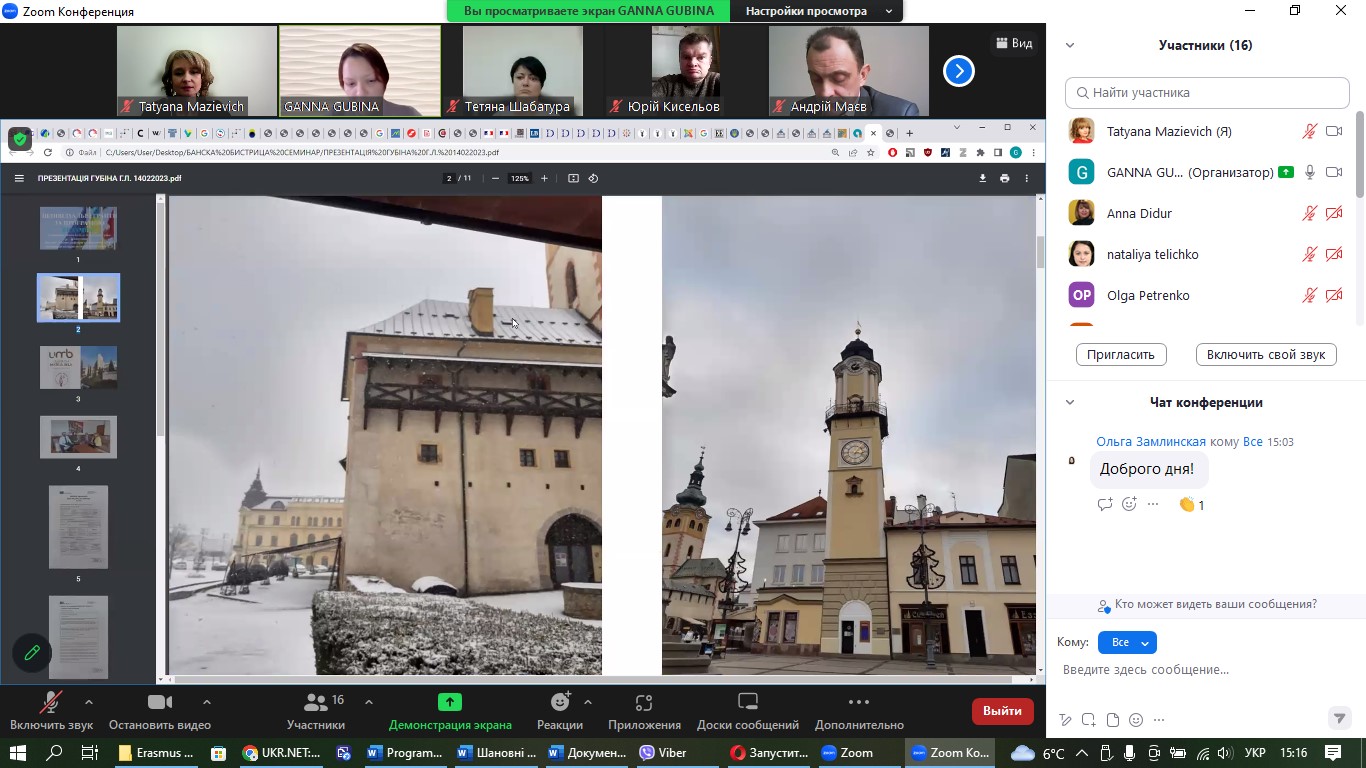Leave the meeting with the red button
The width and height of the screenshot is (1366, 768).
click(1002, 711)
